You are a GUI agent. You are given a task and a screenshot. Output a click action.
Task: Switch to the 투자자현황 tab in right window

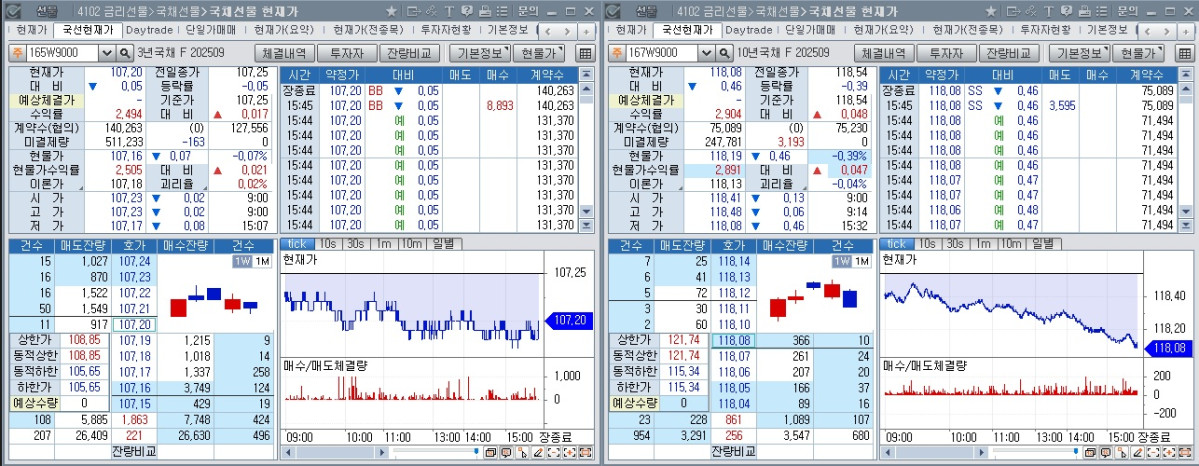1045,30
